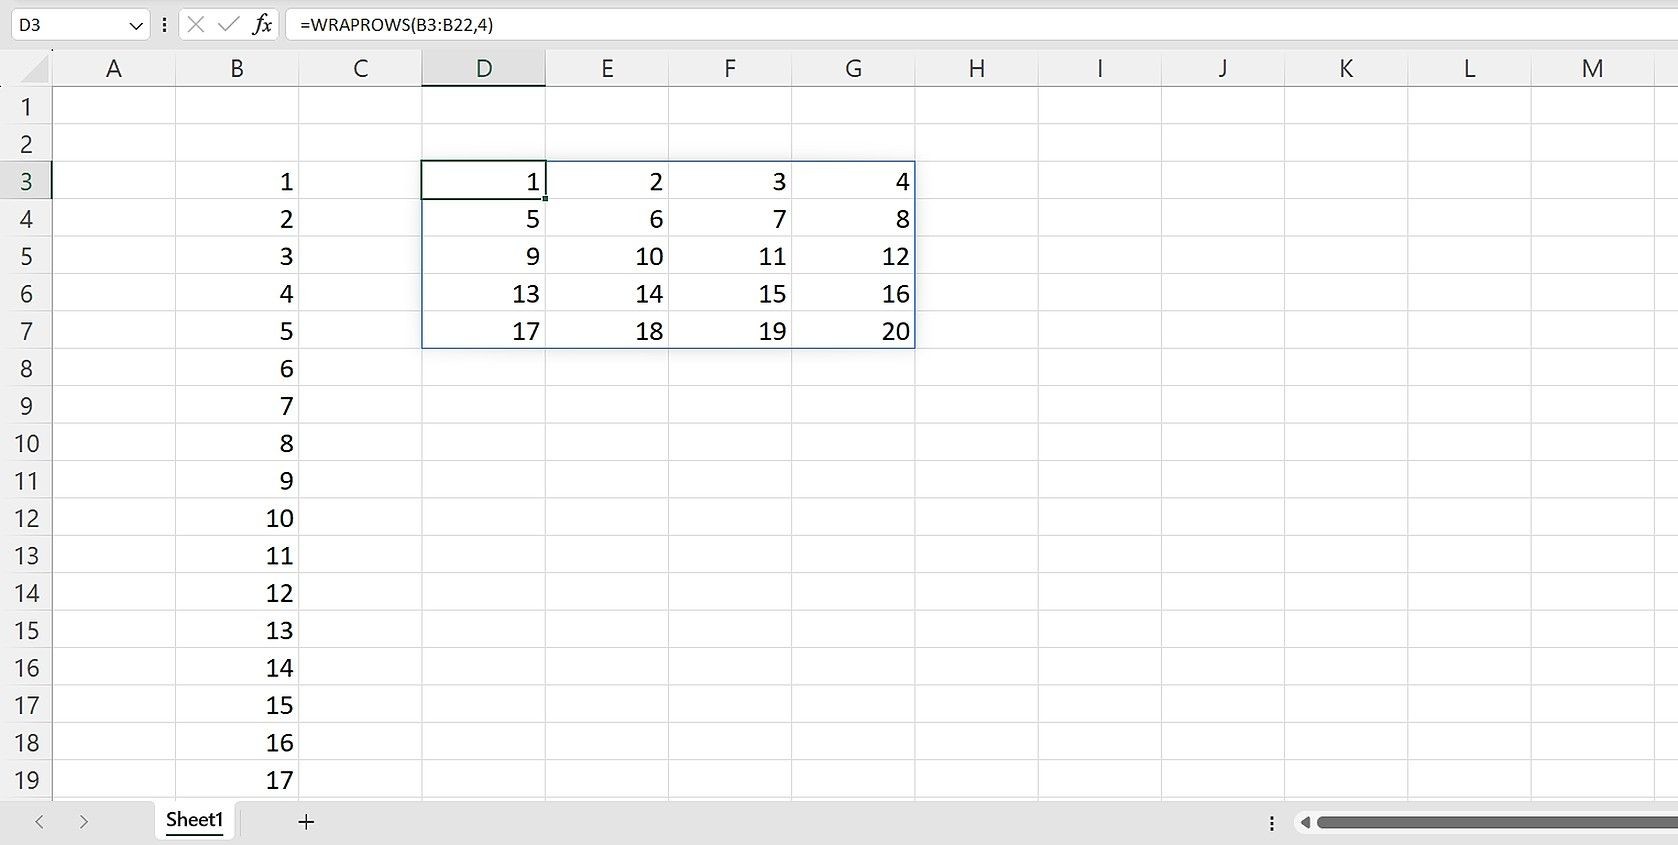1678x845 pixels.
Task: Select row 7 header
Action: point(26,331)
